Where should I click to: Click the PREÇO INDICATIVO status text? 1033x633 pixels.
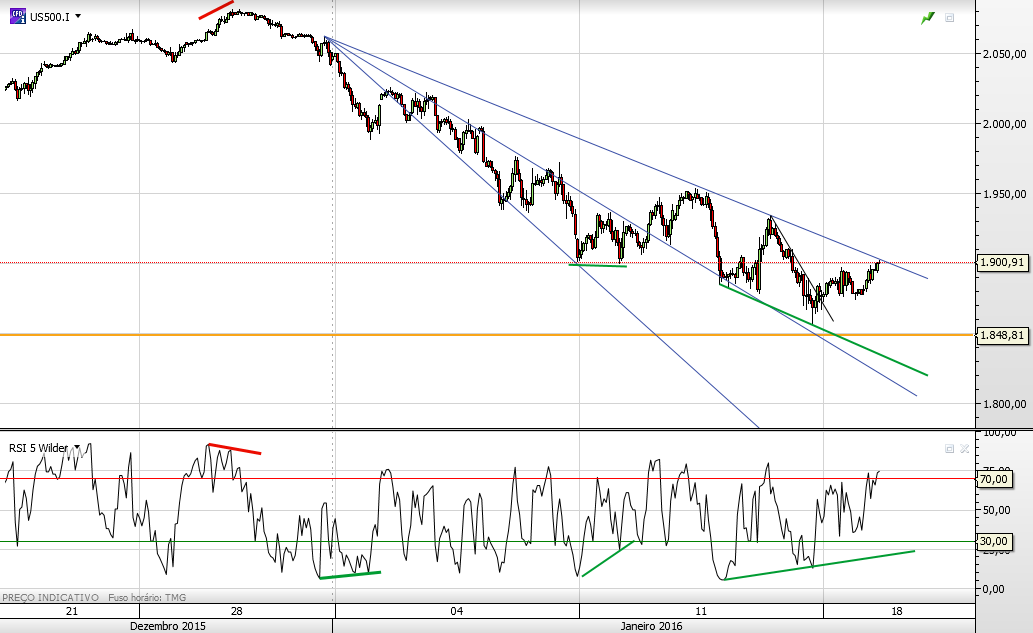point(51,597)
